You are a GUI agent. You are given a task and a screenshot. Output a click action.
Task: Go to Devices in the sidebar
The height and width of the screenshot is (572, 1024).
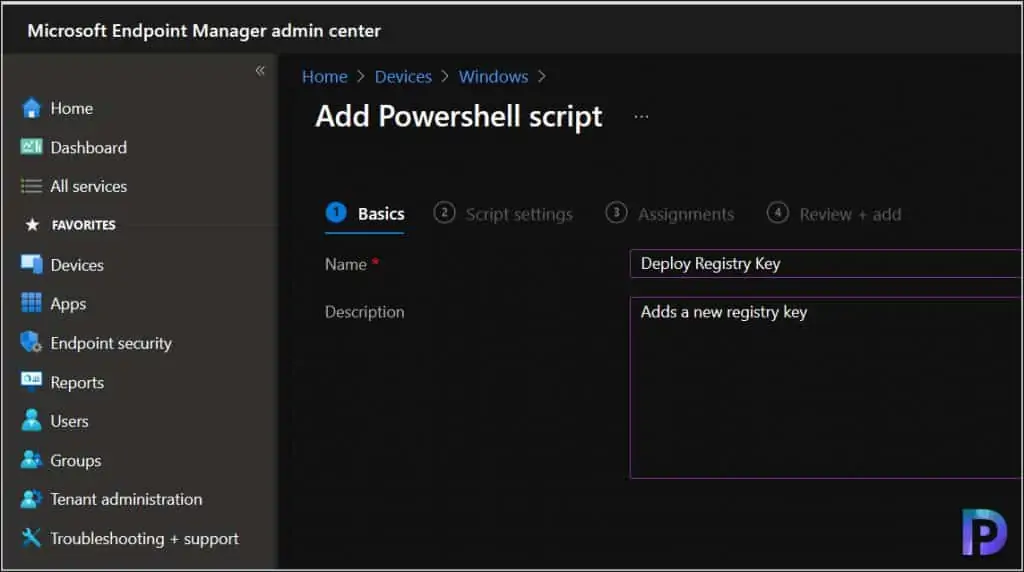coord(77,265)
